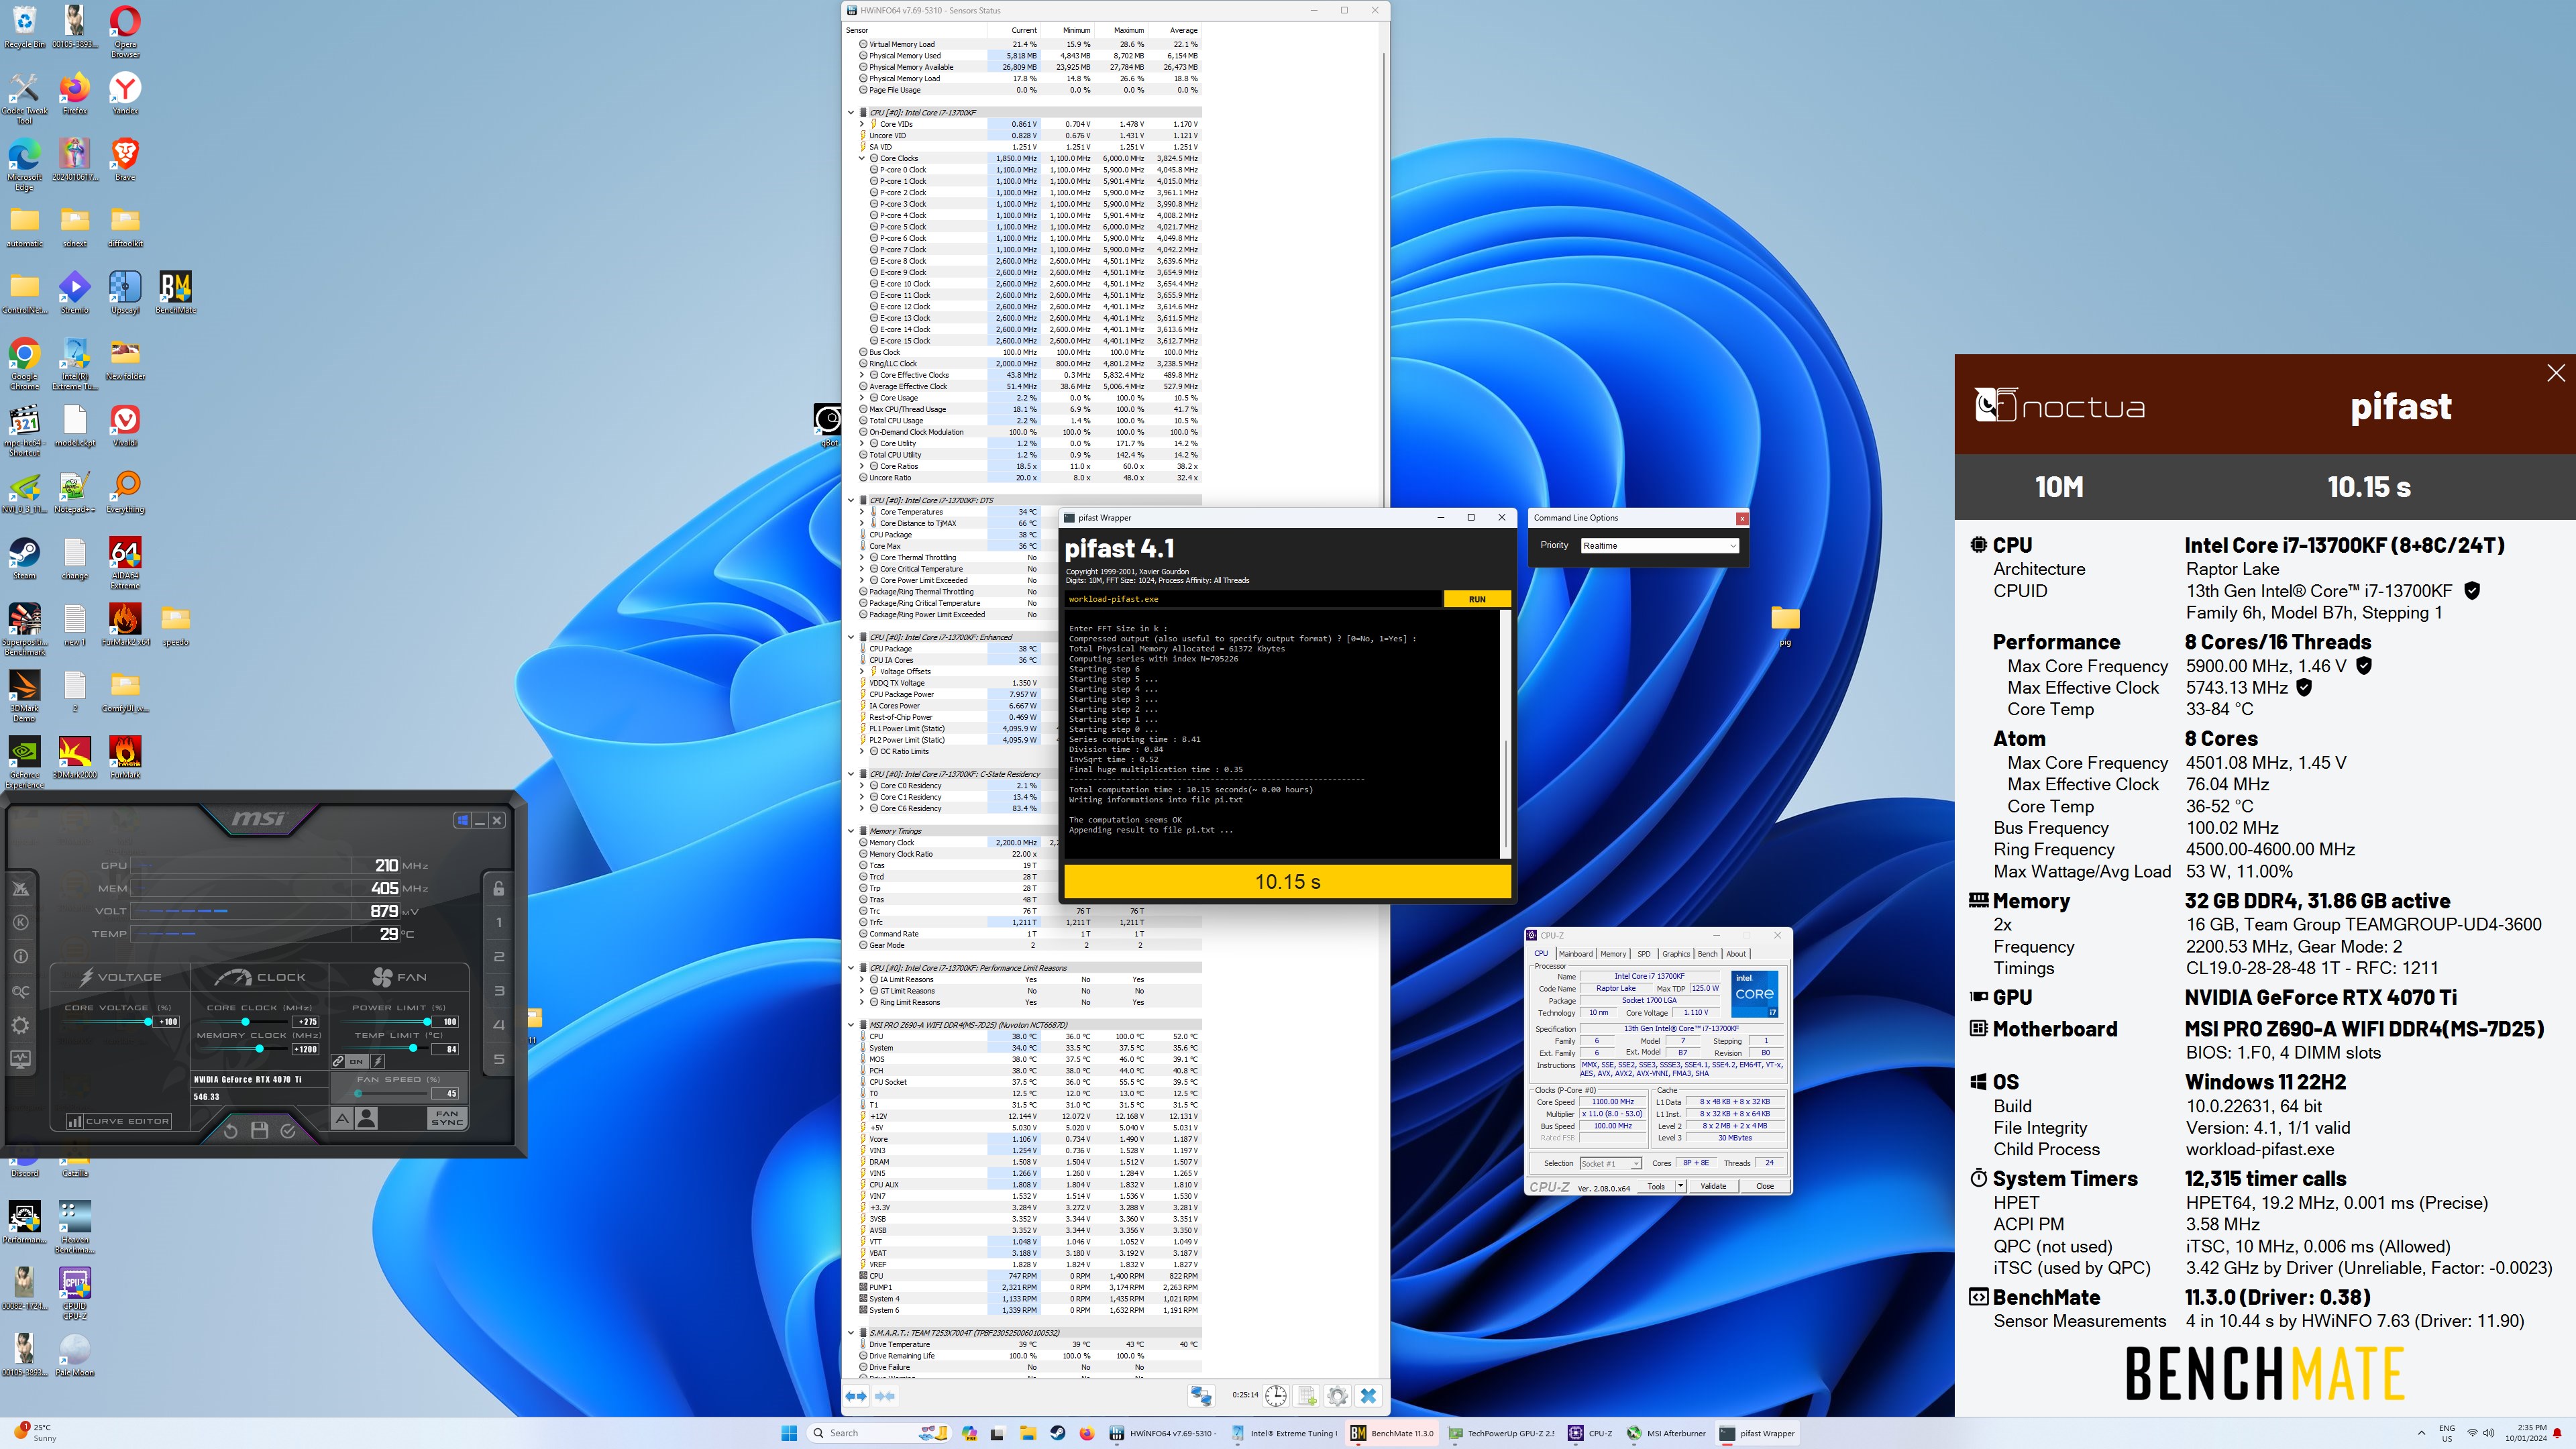Collapse the CPU [#0] i7-13700KF sensor group

point(851,112)
